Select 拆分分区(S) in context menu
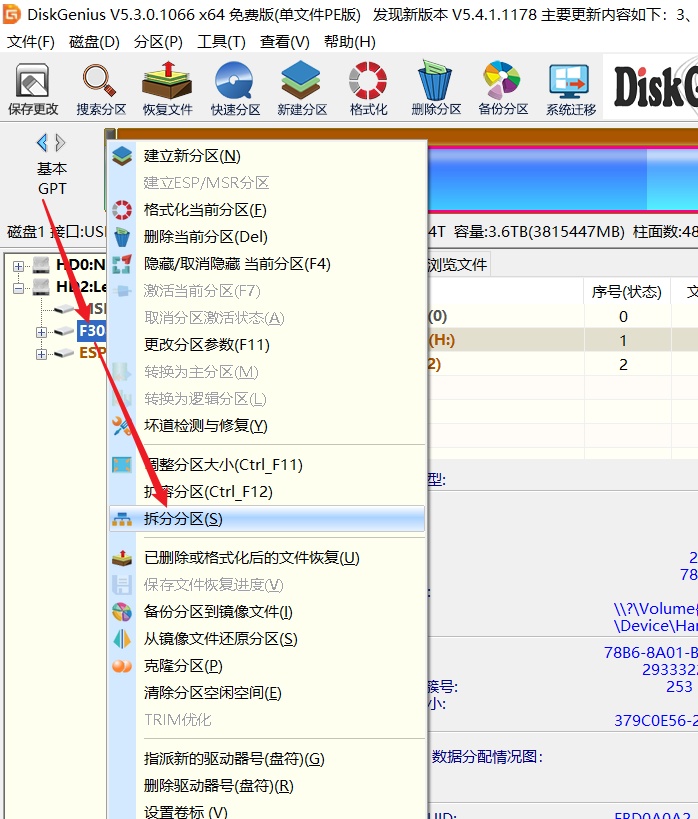This screenshot has width=698, height=819. pos(267,519)
